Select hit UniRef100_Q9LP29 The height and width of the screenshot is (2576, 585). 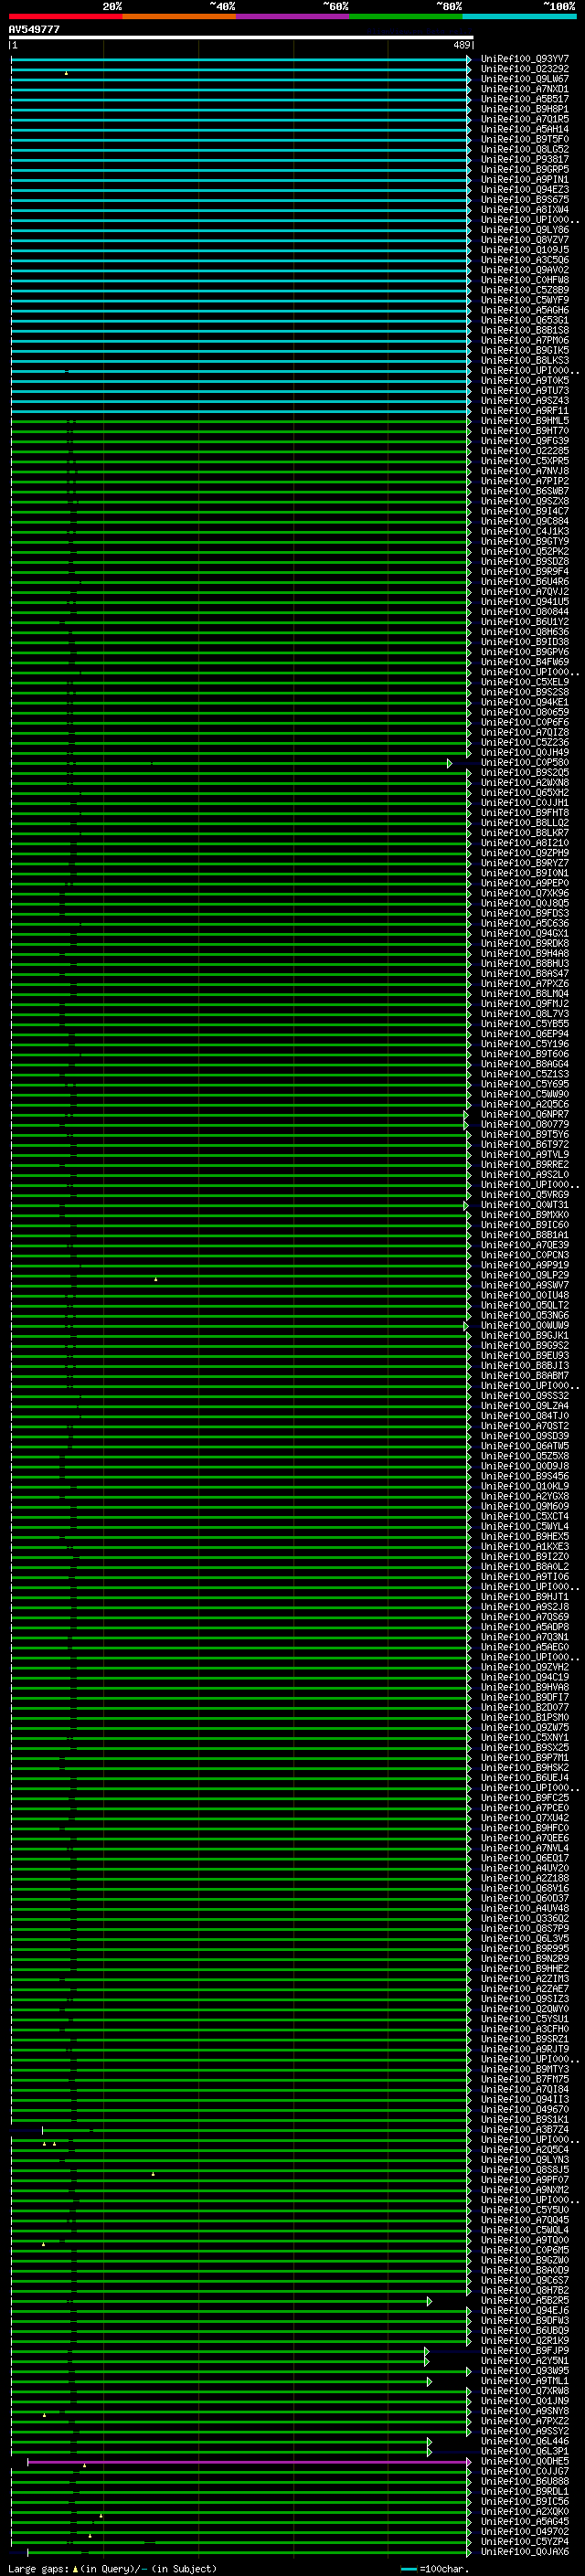click(x=524, y=1275)
